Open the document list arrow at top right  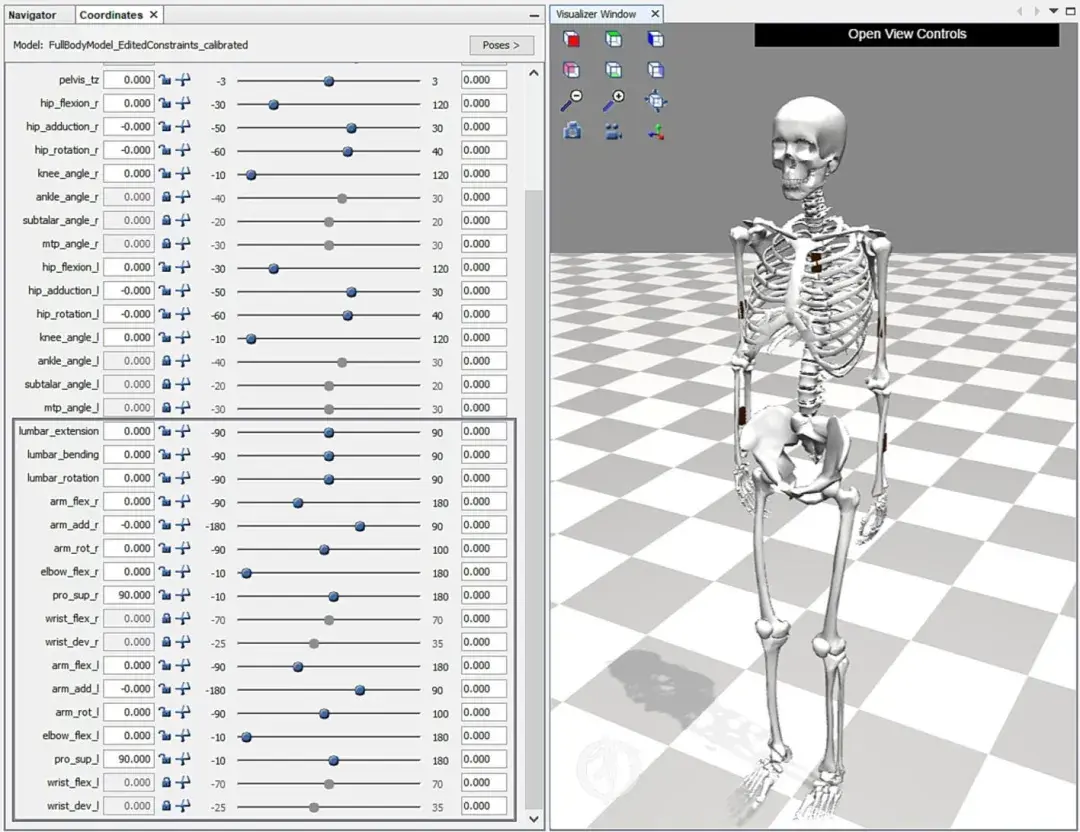pyautogui.click(x=1053, y=11)
